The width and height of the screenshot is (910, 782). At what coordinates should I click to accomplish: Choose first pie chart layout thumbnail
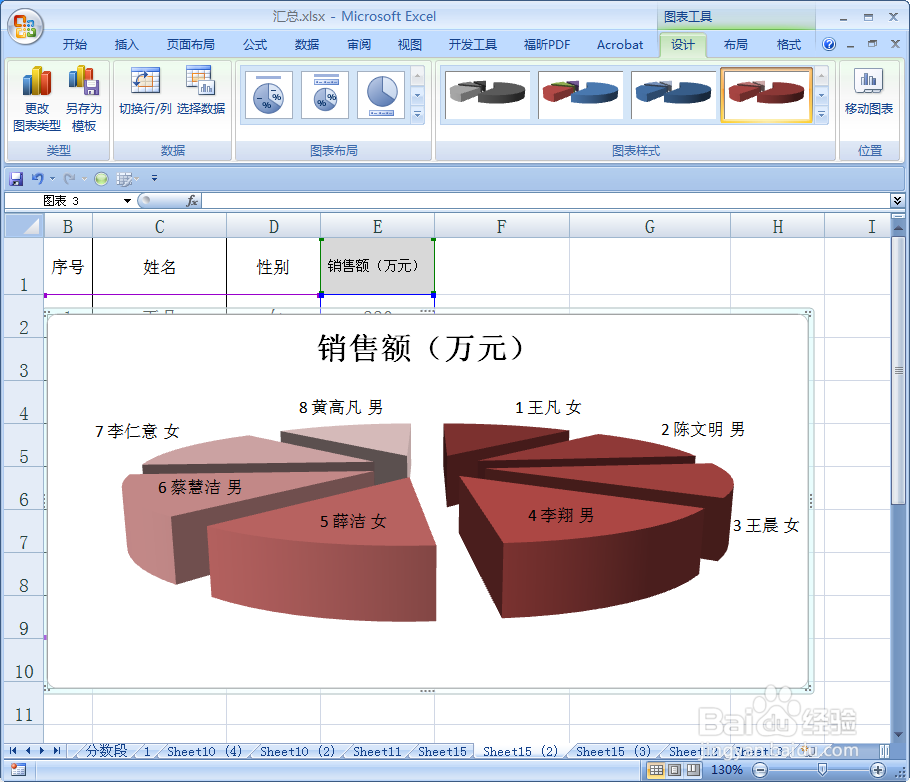tap(268, 95)
